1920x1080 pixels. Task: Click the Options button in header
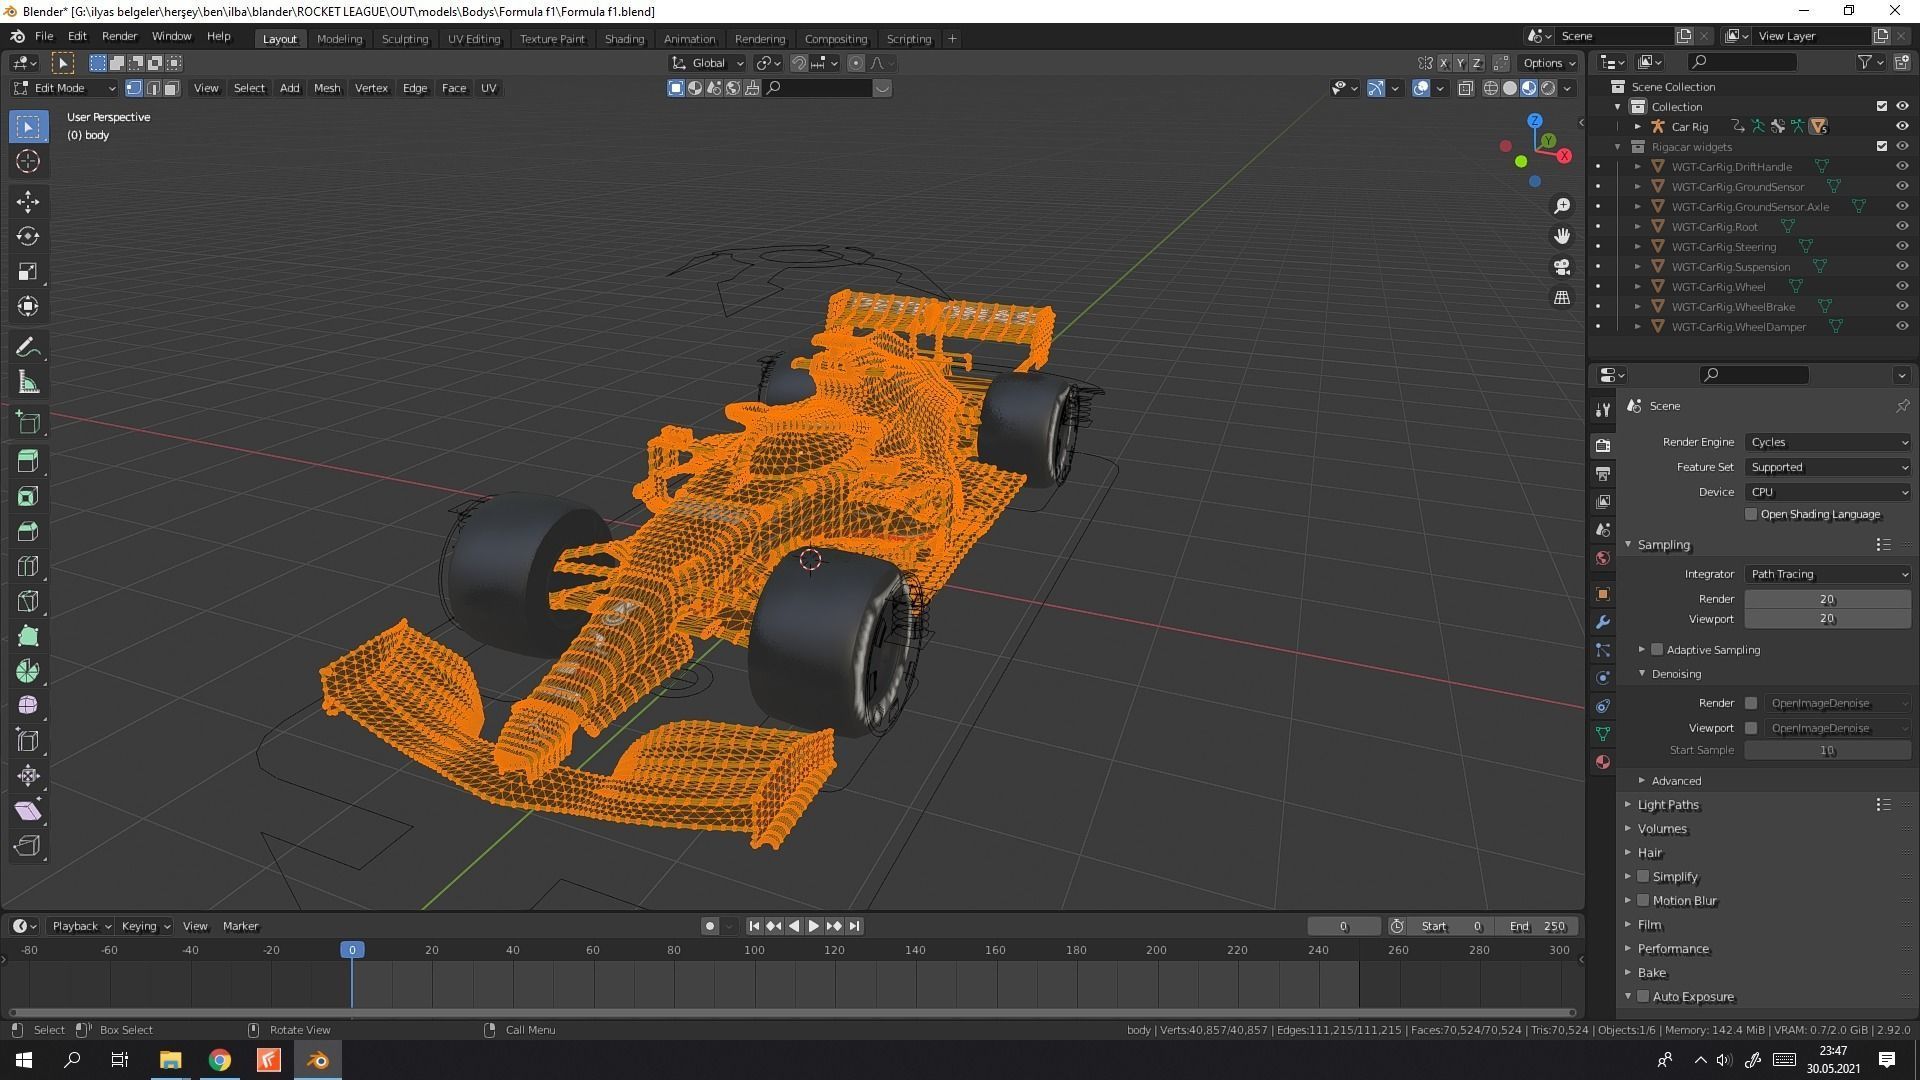click(1547, 63)
